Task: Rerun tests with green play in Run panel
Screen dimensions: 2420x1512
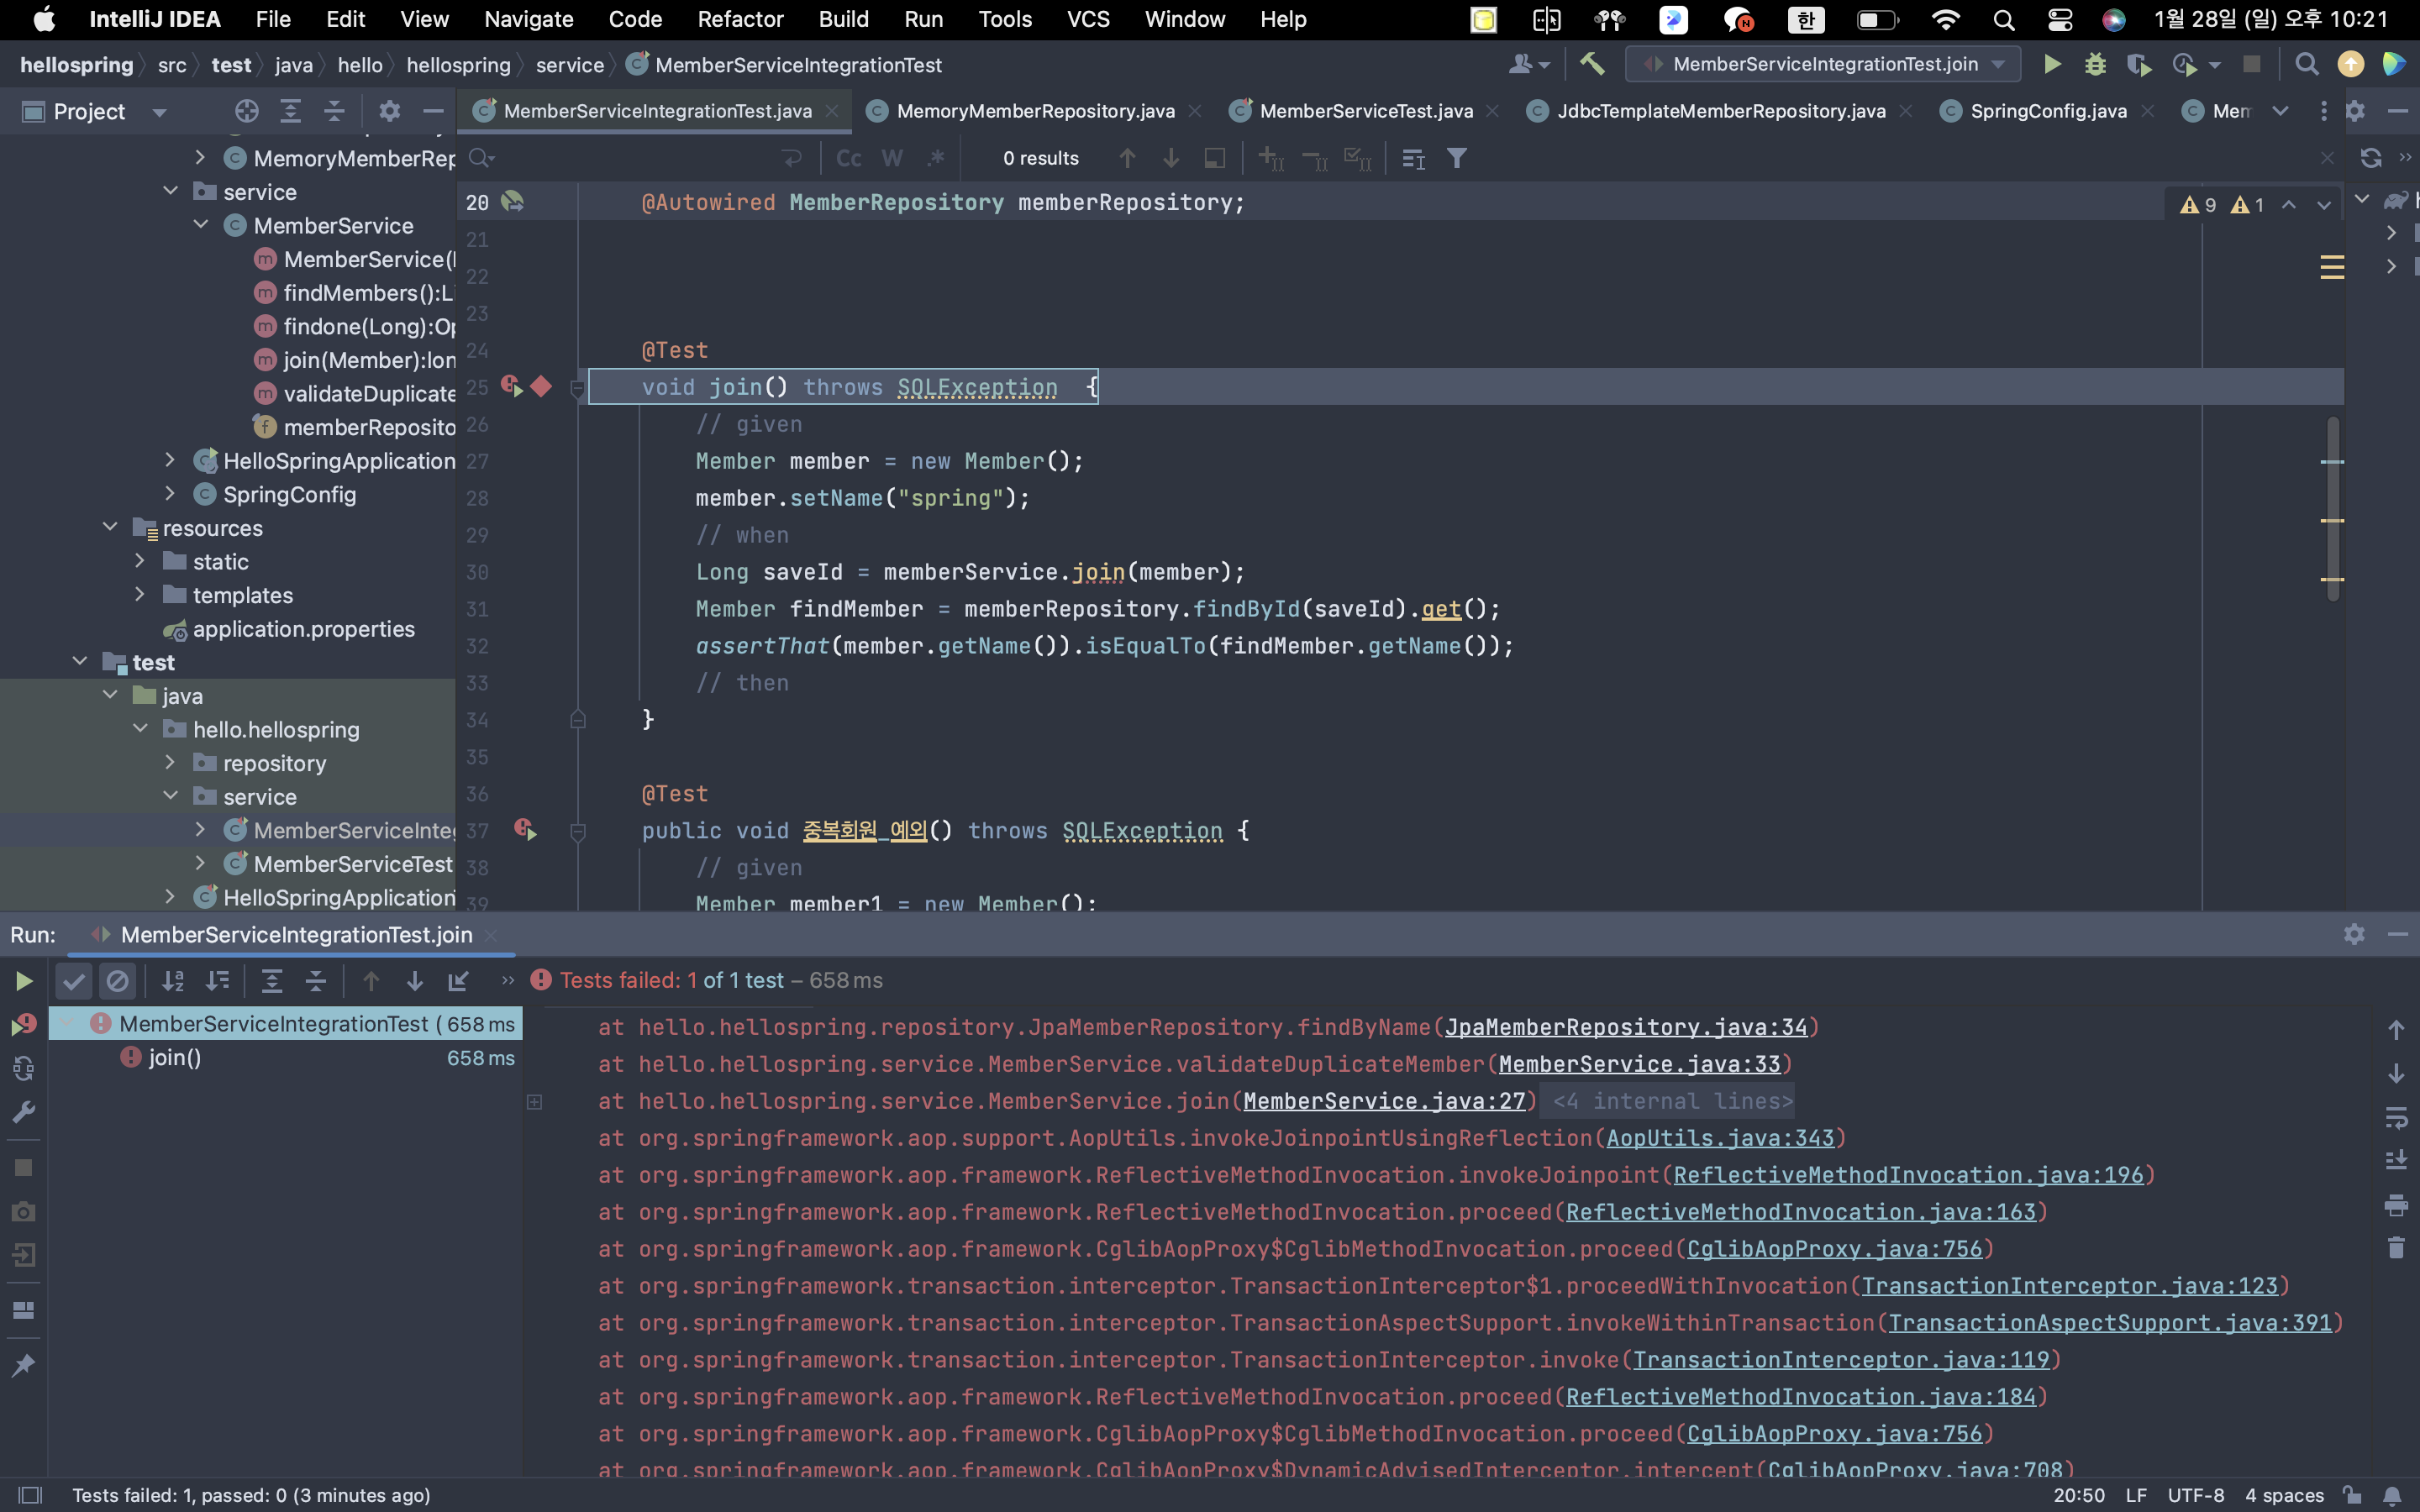Action: coord(23,981)
